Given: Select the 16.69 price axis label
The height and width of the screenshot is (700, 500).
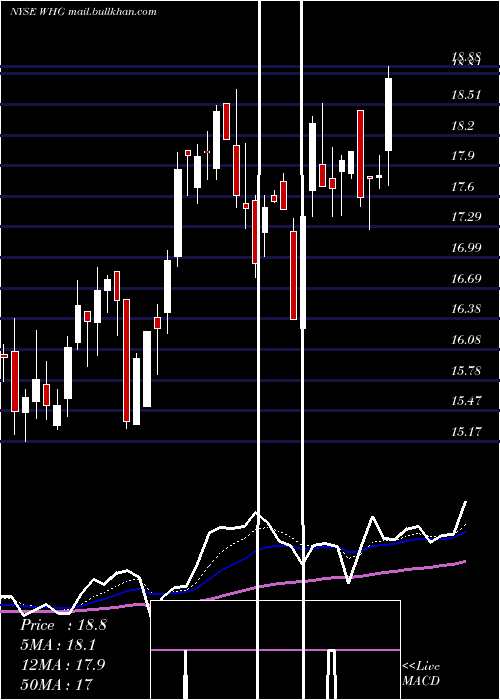Looking at the screenshot, I should tap(466, 279).
